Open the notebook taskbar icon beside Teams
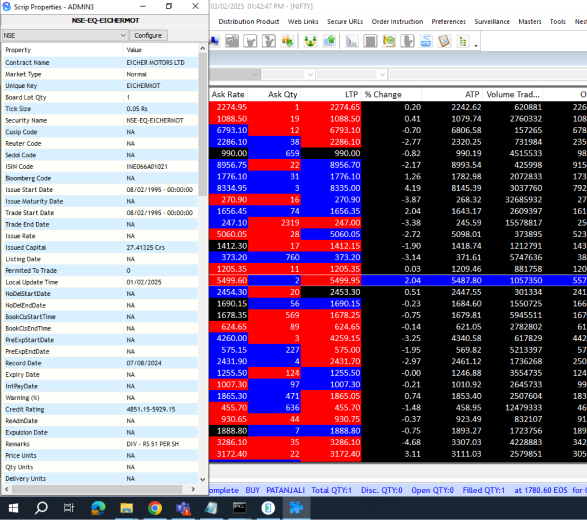 click(211, 508)
